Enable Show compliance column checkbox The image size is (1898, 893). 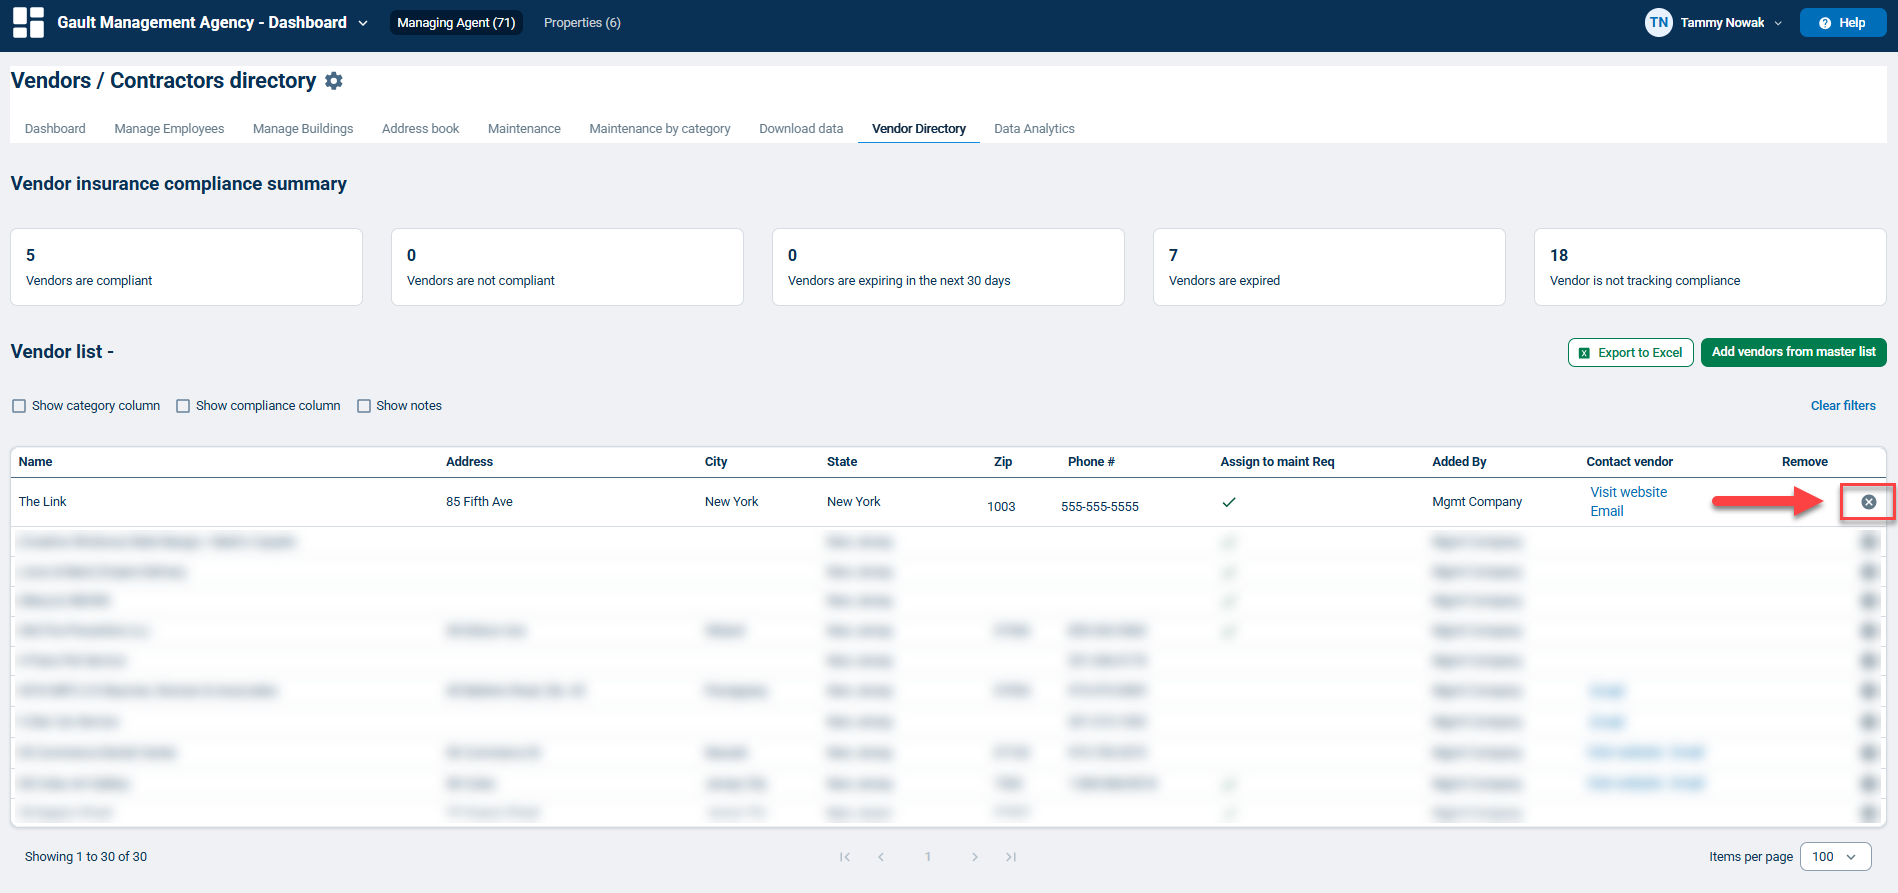coord(183,406)
